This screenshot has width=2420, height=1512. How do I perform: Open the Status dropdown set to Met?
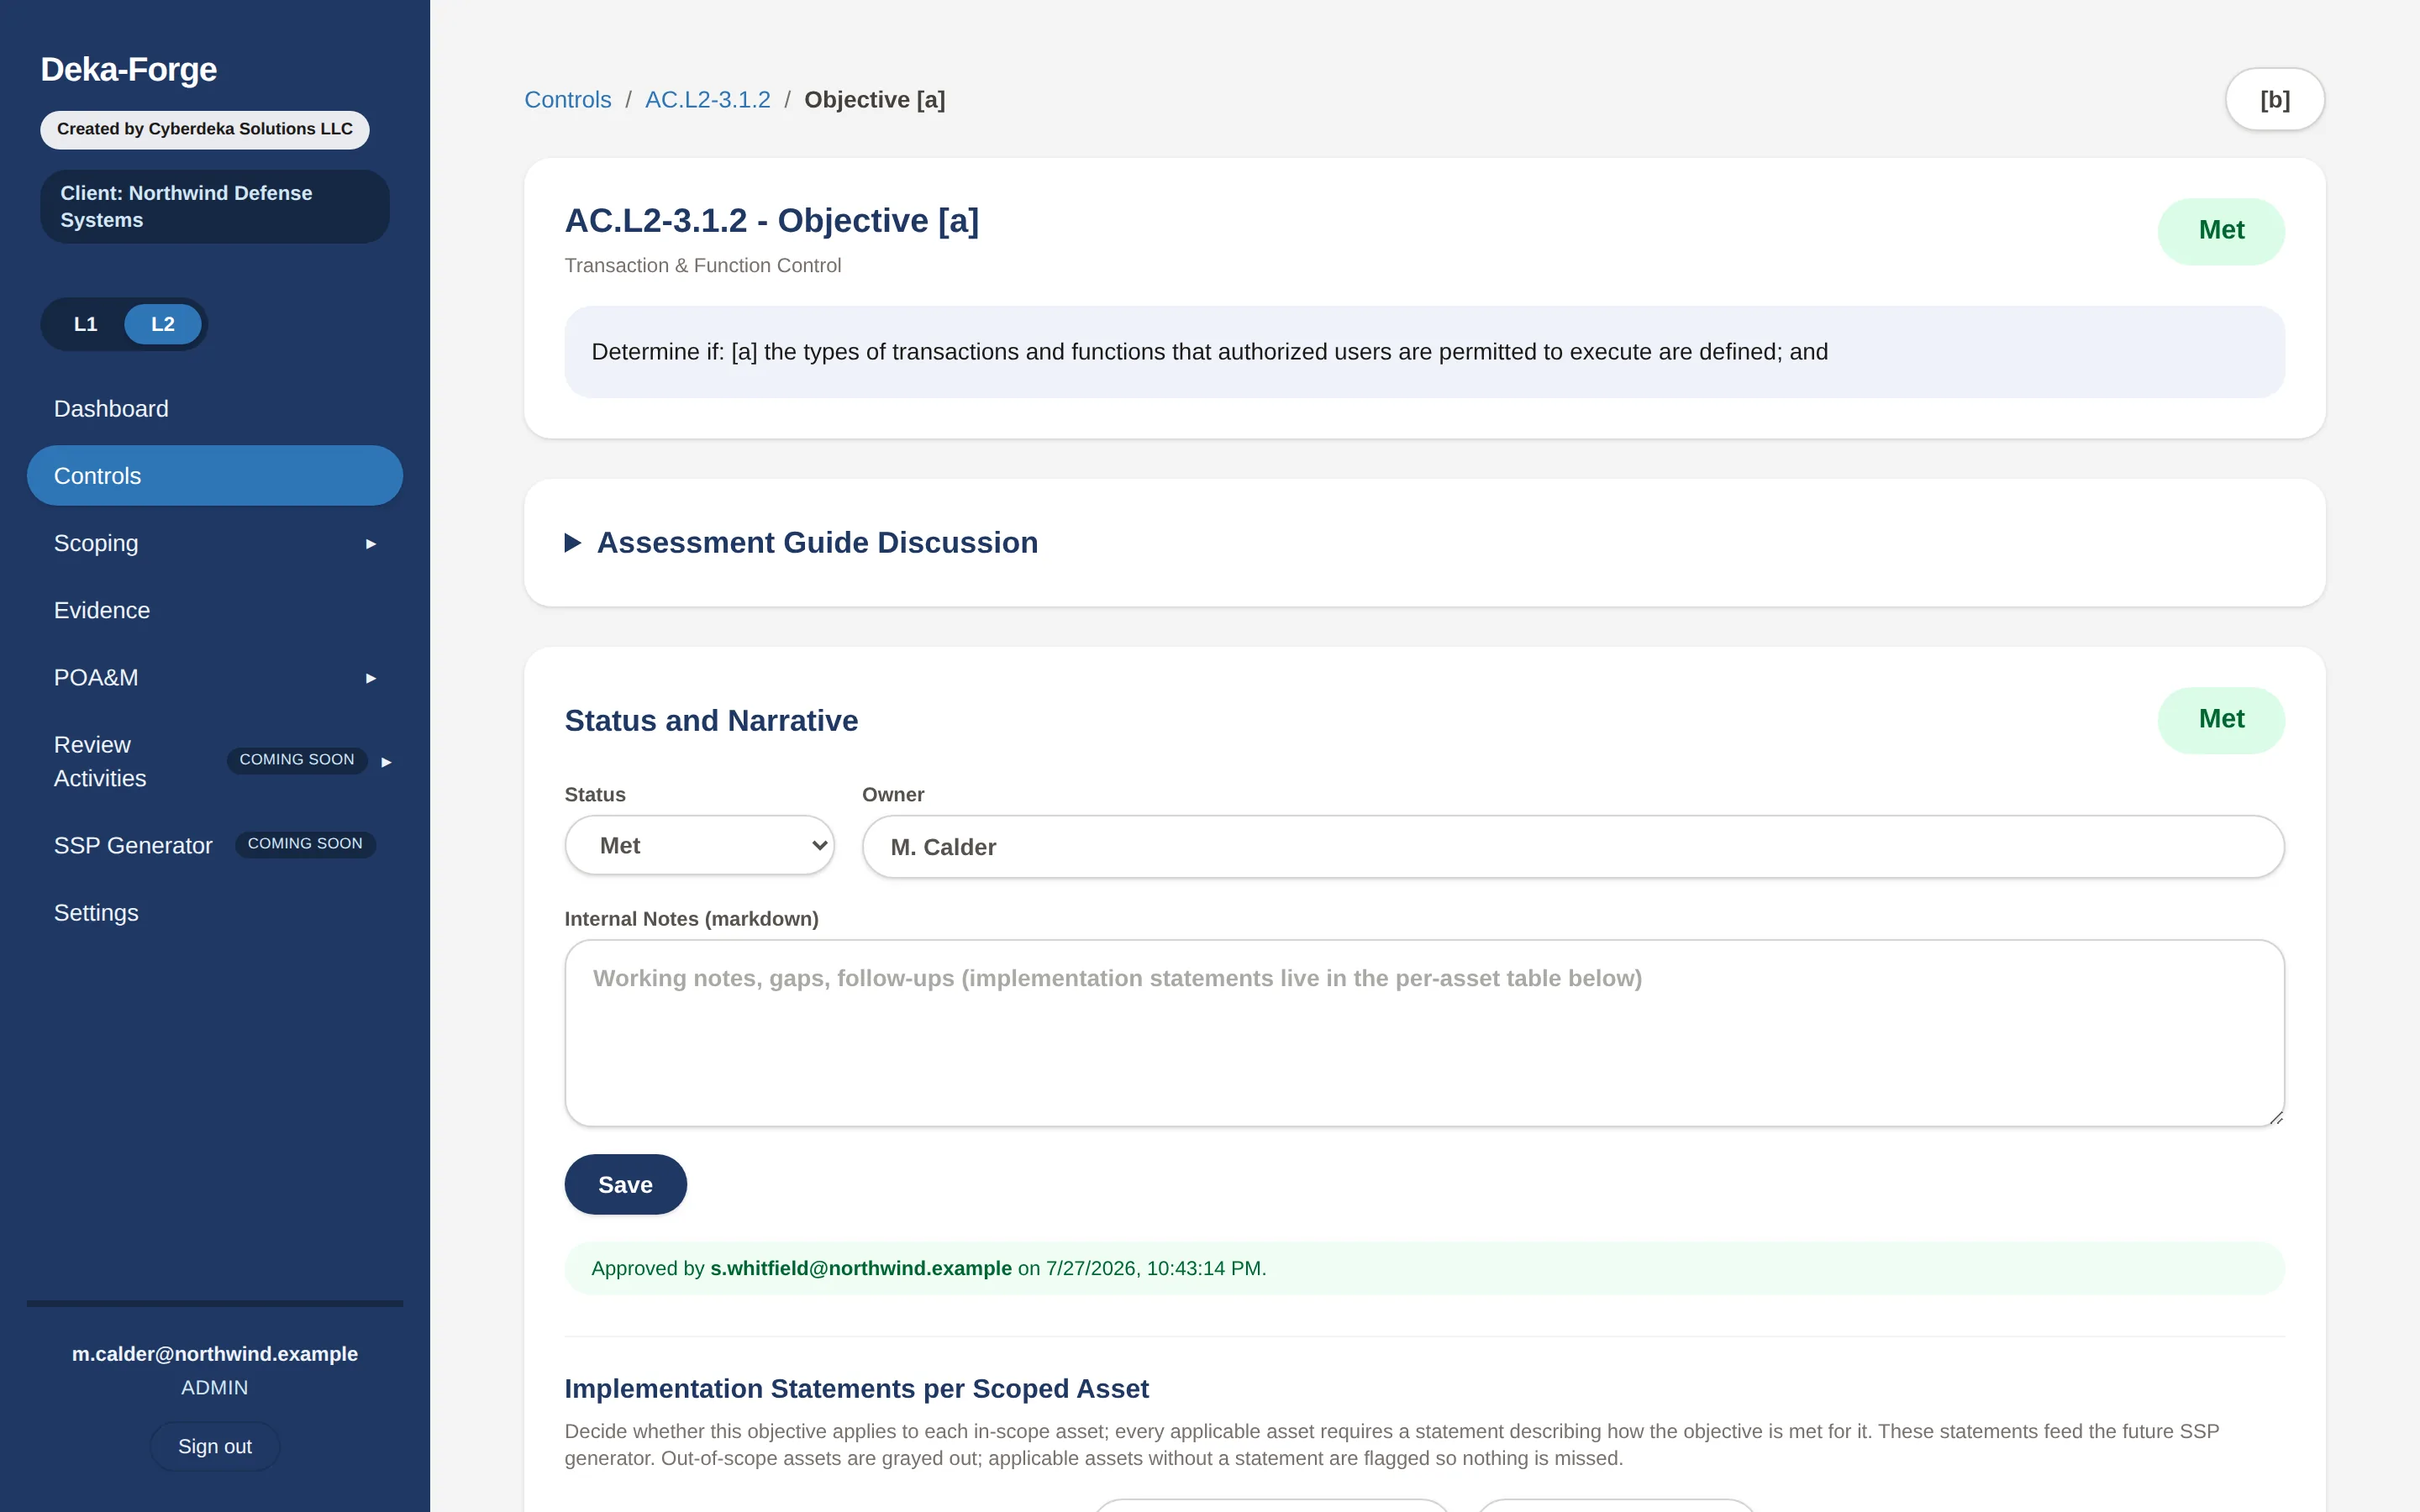point(700,845)
